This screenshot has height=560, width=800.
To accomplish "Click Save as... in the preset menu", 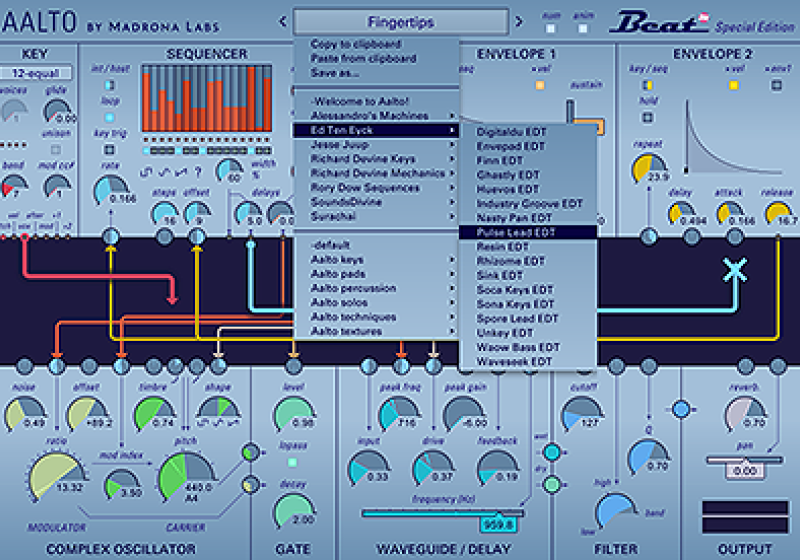I will [x=335, y=73].
